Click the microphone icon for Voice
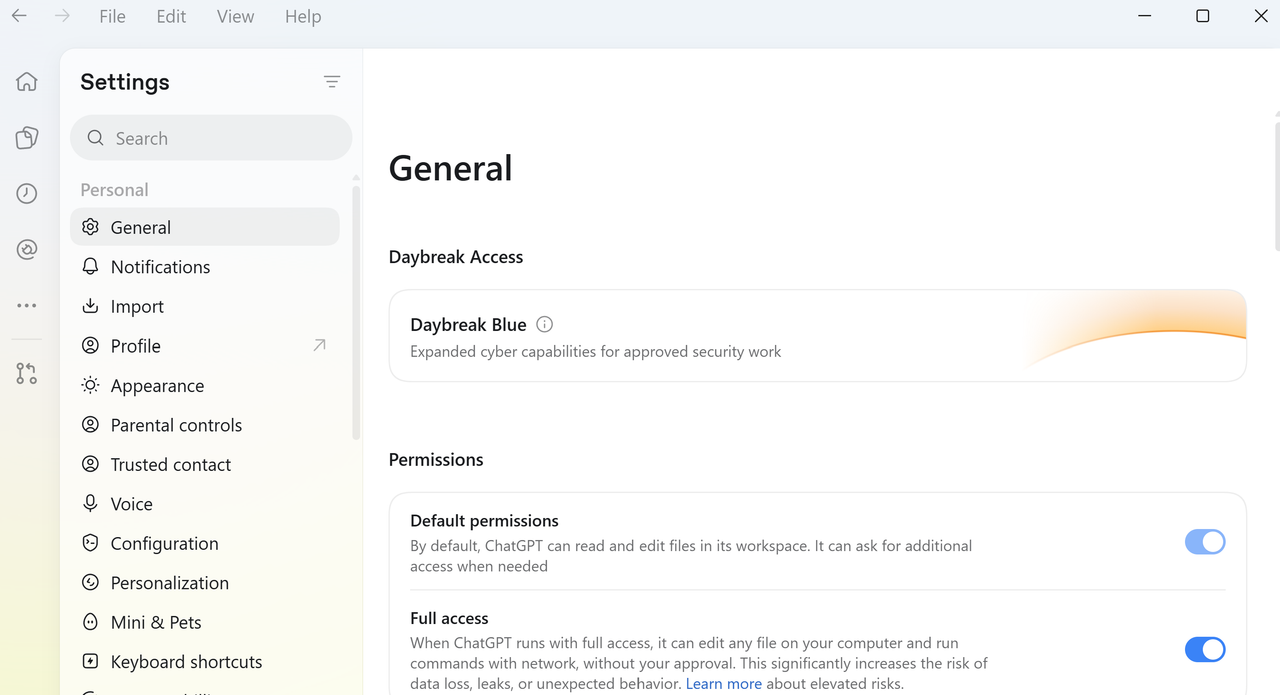This screenshot has width=1280, height=695. click(90, 504)
